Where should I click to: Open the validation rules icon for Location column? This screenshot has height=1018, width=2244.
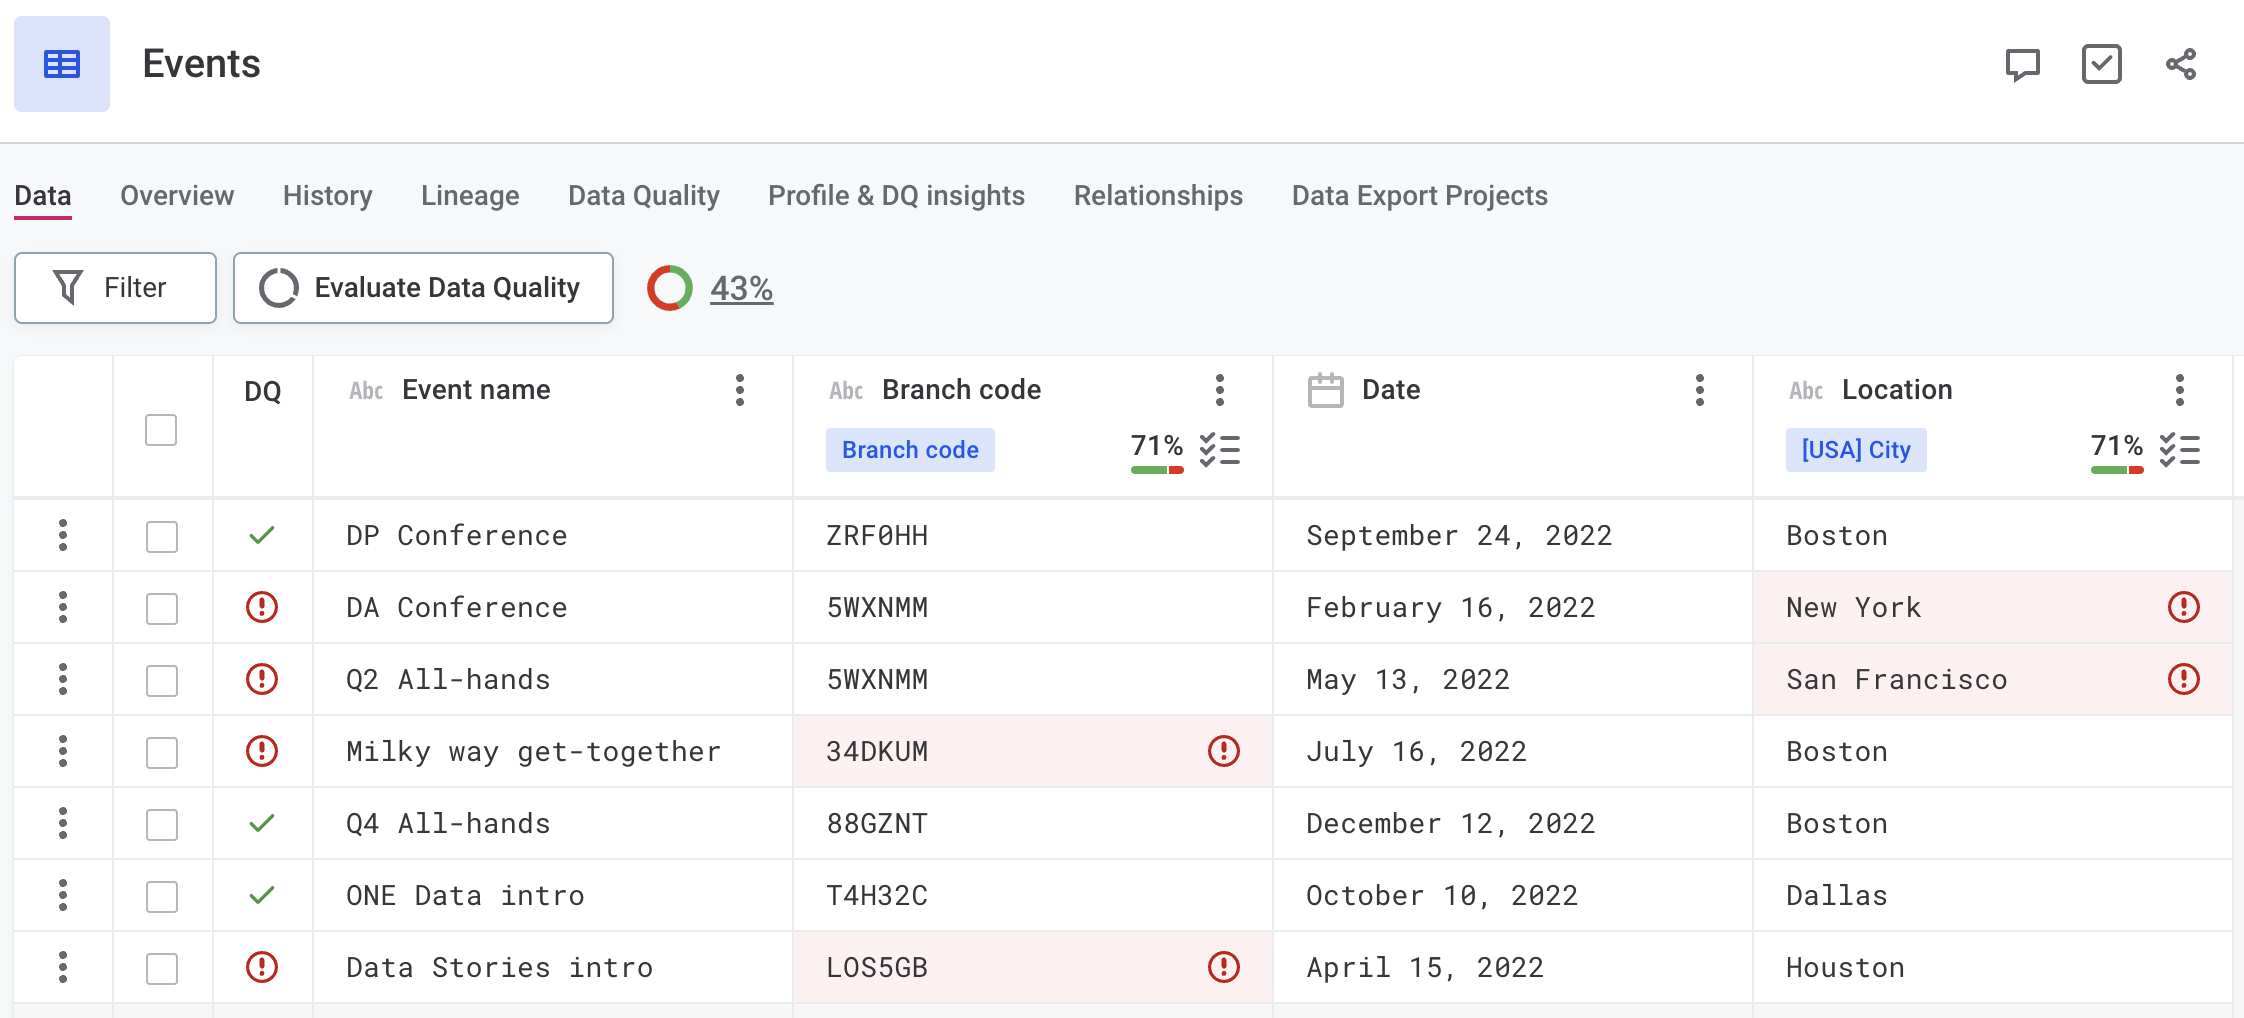pos(2181,449)
